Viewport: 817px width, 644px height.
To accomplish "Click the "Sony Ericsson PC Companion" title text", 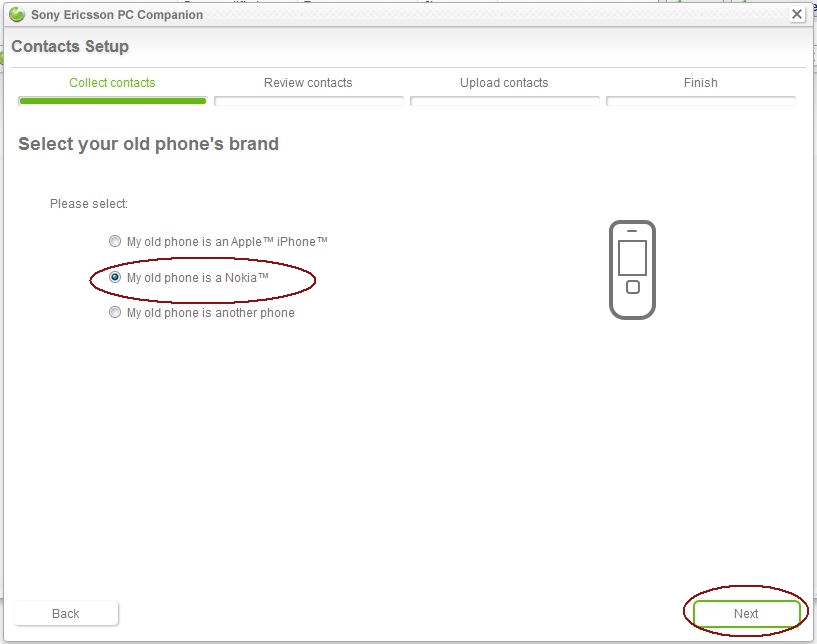I will (x=117, y=15).
